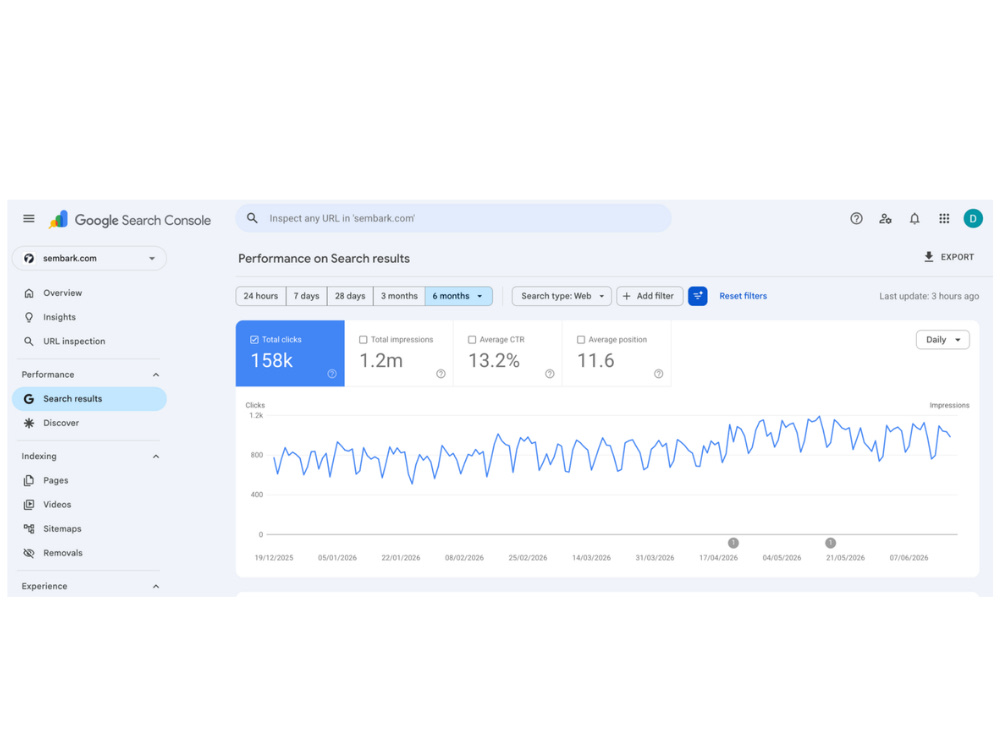Image resolution: width=1000 pixels, height=750 pixels.
Task: Click the chart annotation marker near 17/04/2026
Action: click(733, 543)
